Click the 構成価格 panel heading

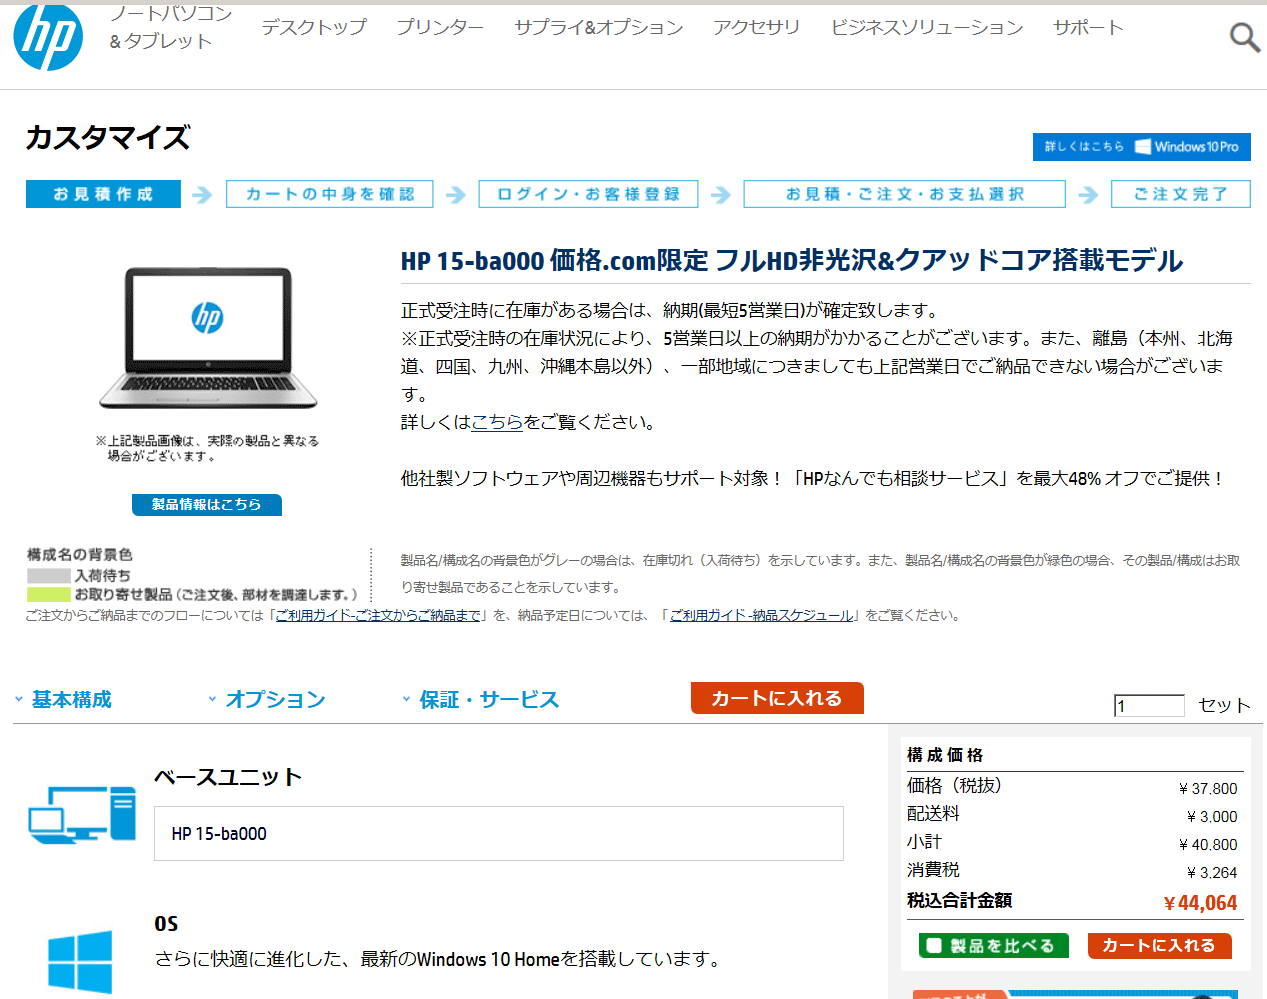tap(945, 755)
